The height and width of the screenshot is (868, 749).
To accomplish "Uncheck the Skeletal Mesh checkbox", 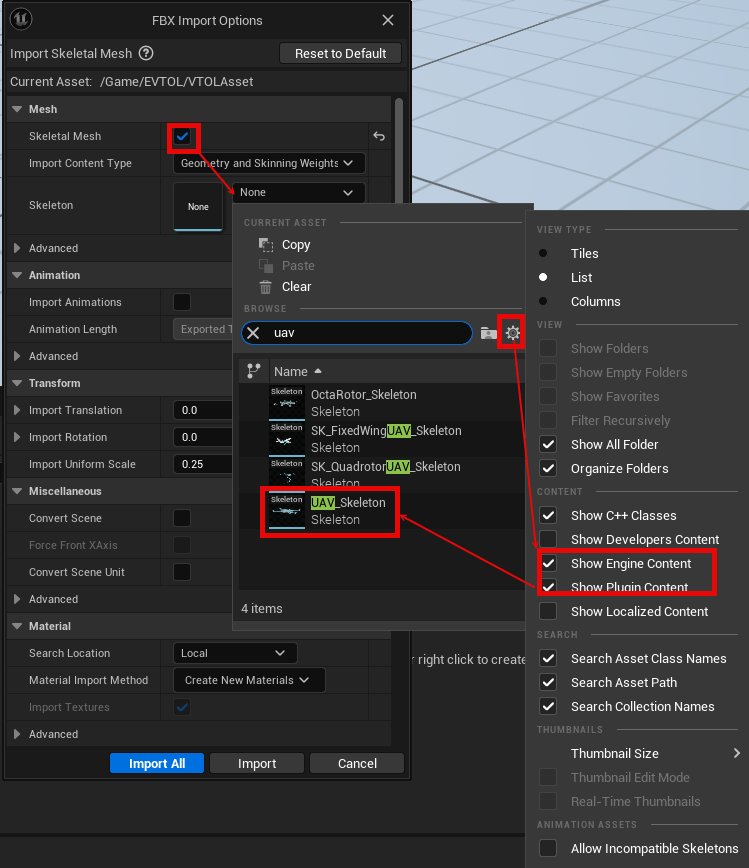I will (182, 136).
